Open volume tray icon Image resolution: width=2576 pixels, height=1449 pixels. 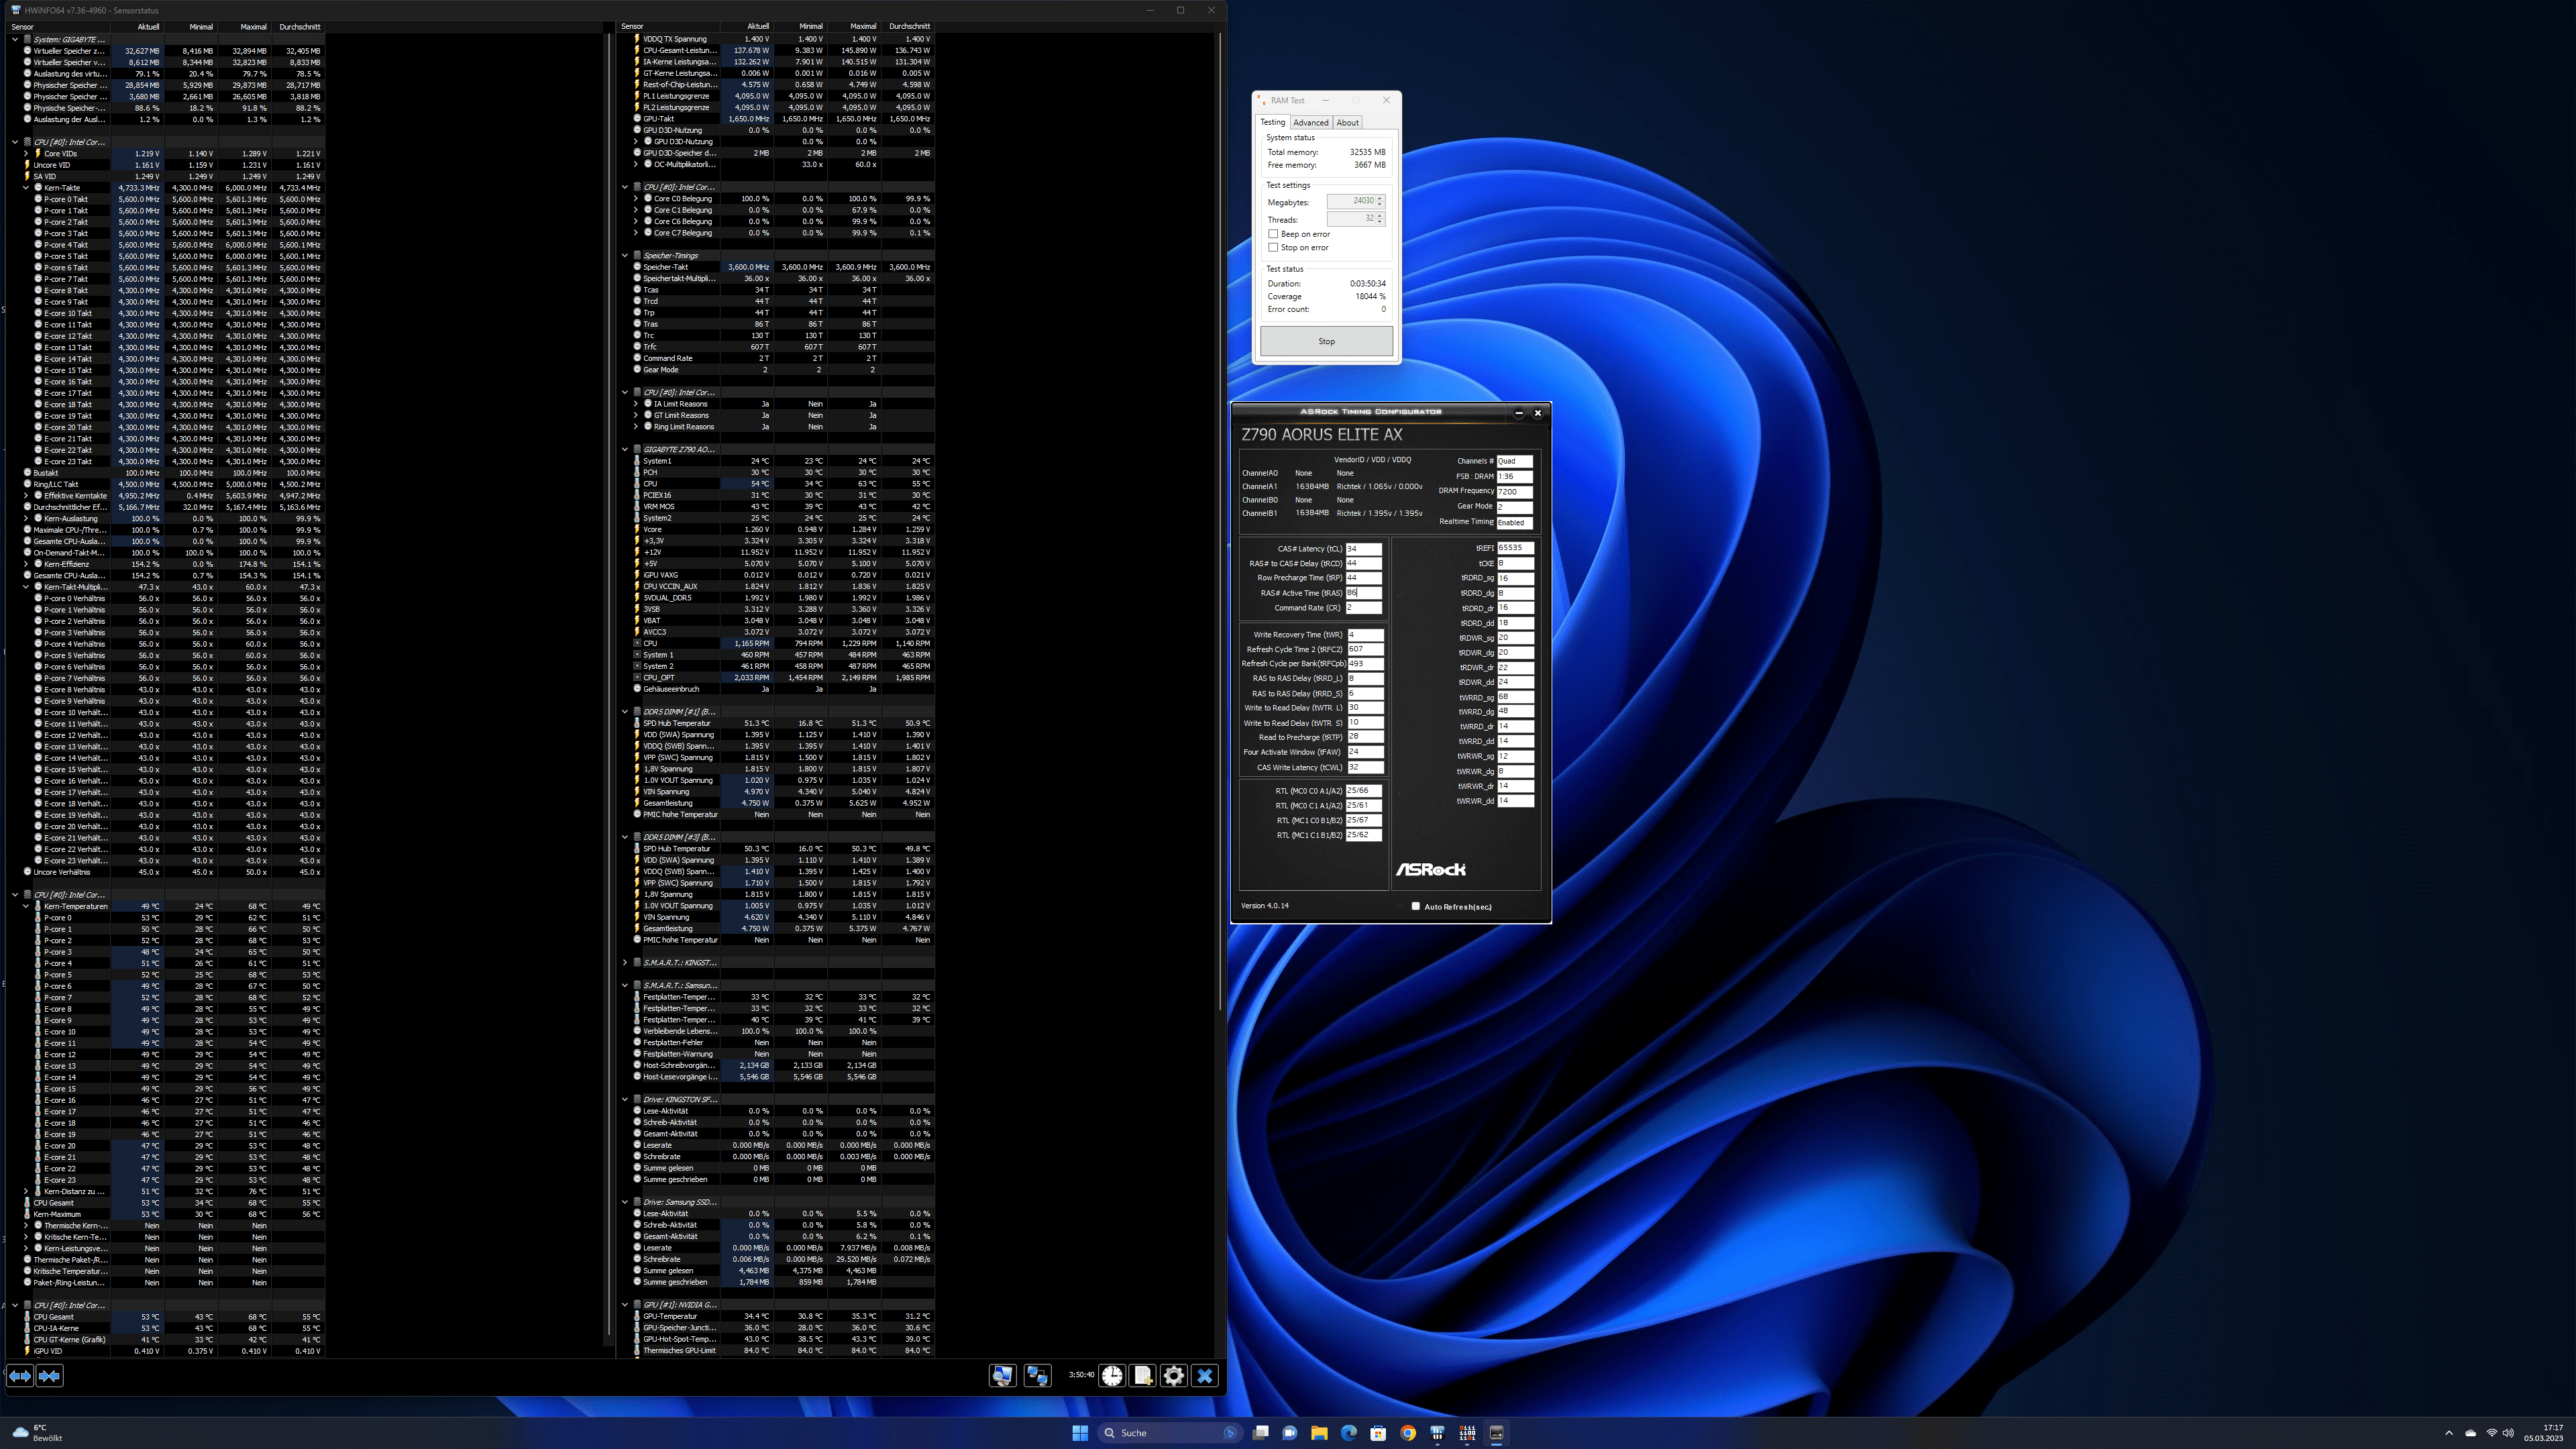[x=2508, y=1433]
